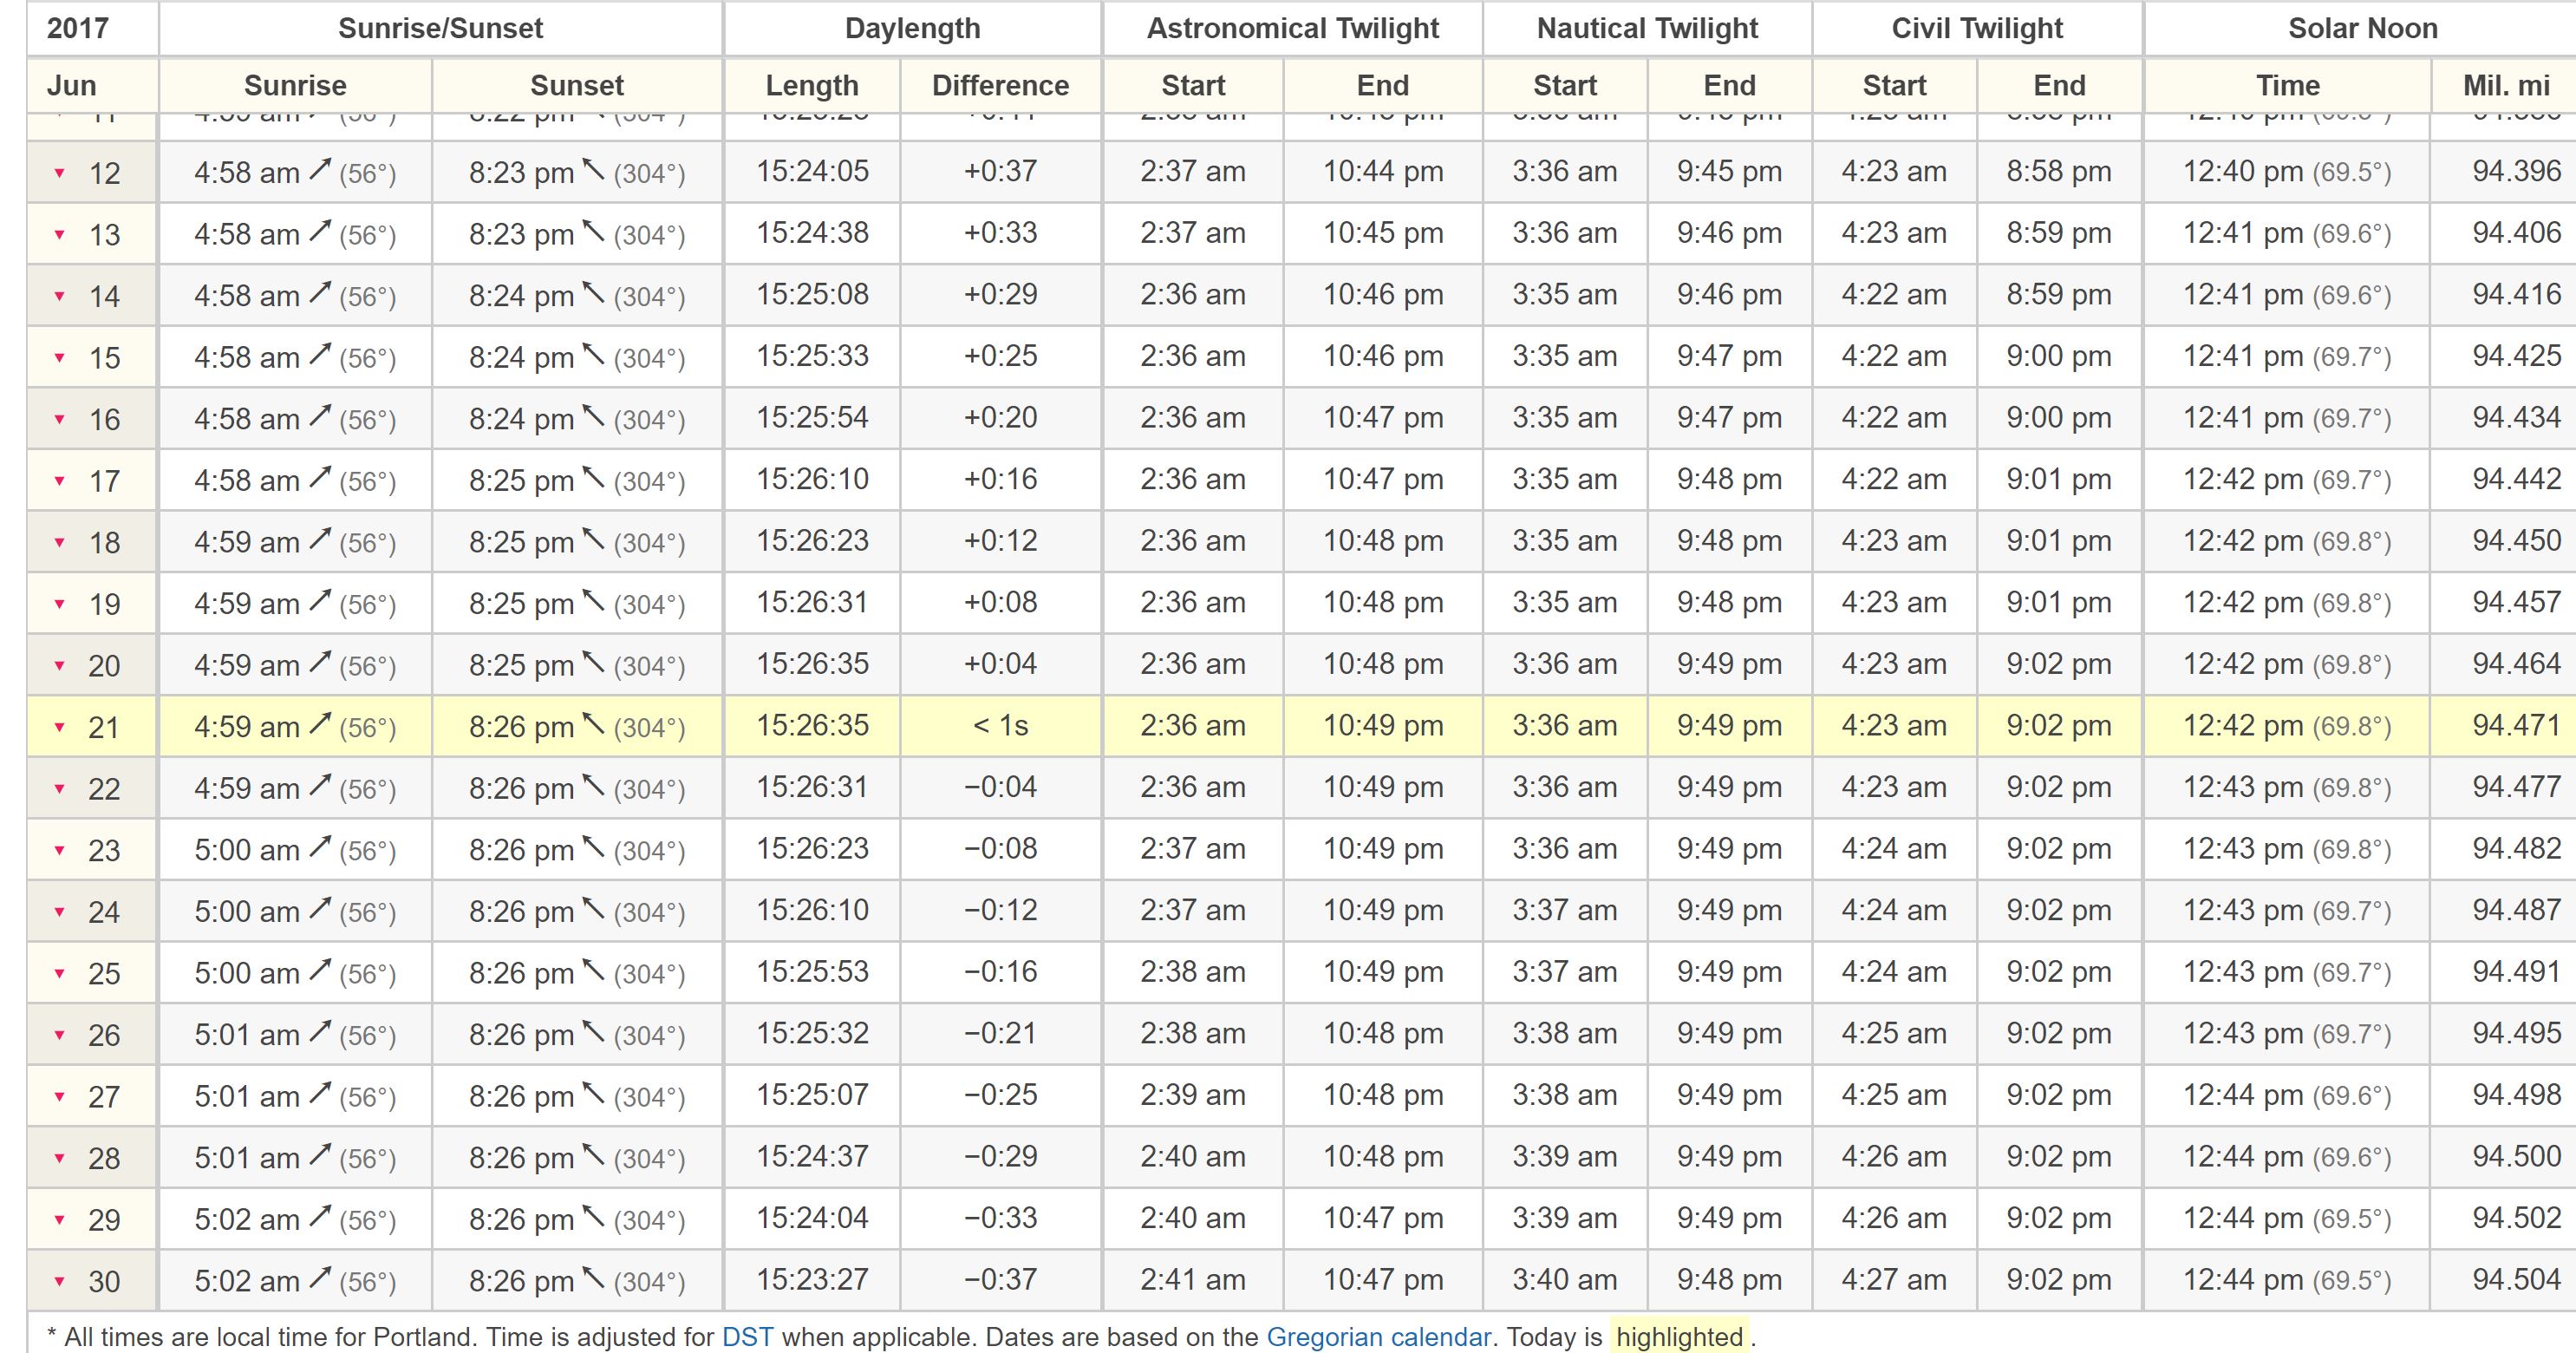Screen dimensions: 2576x1353
Task: Open the DST link in footnote
Action: coord(747,1337)
